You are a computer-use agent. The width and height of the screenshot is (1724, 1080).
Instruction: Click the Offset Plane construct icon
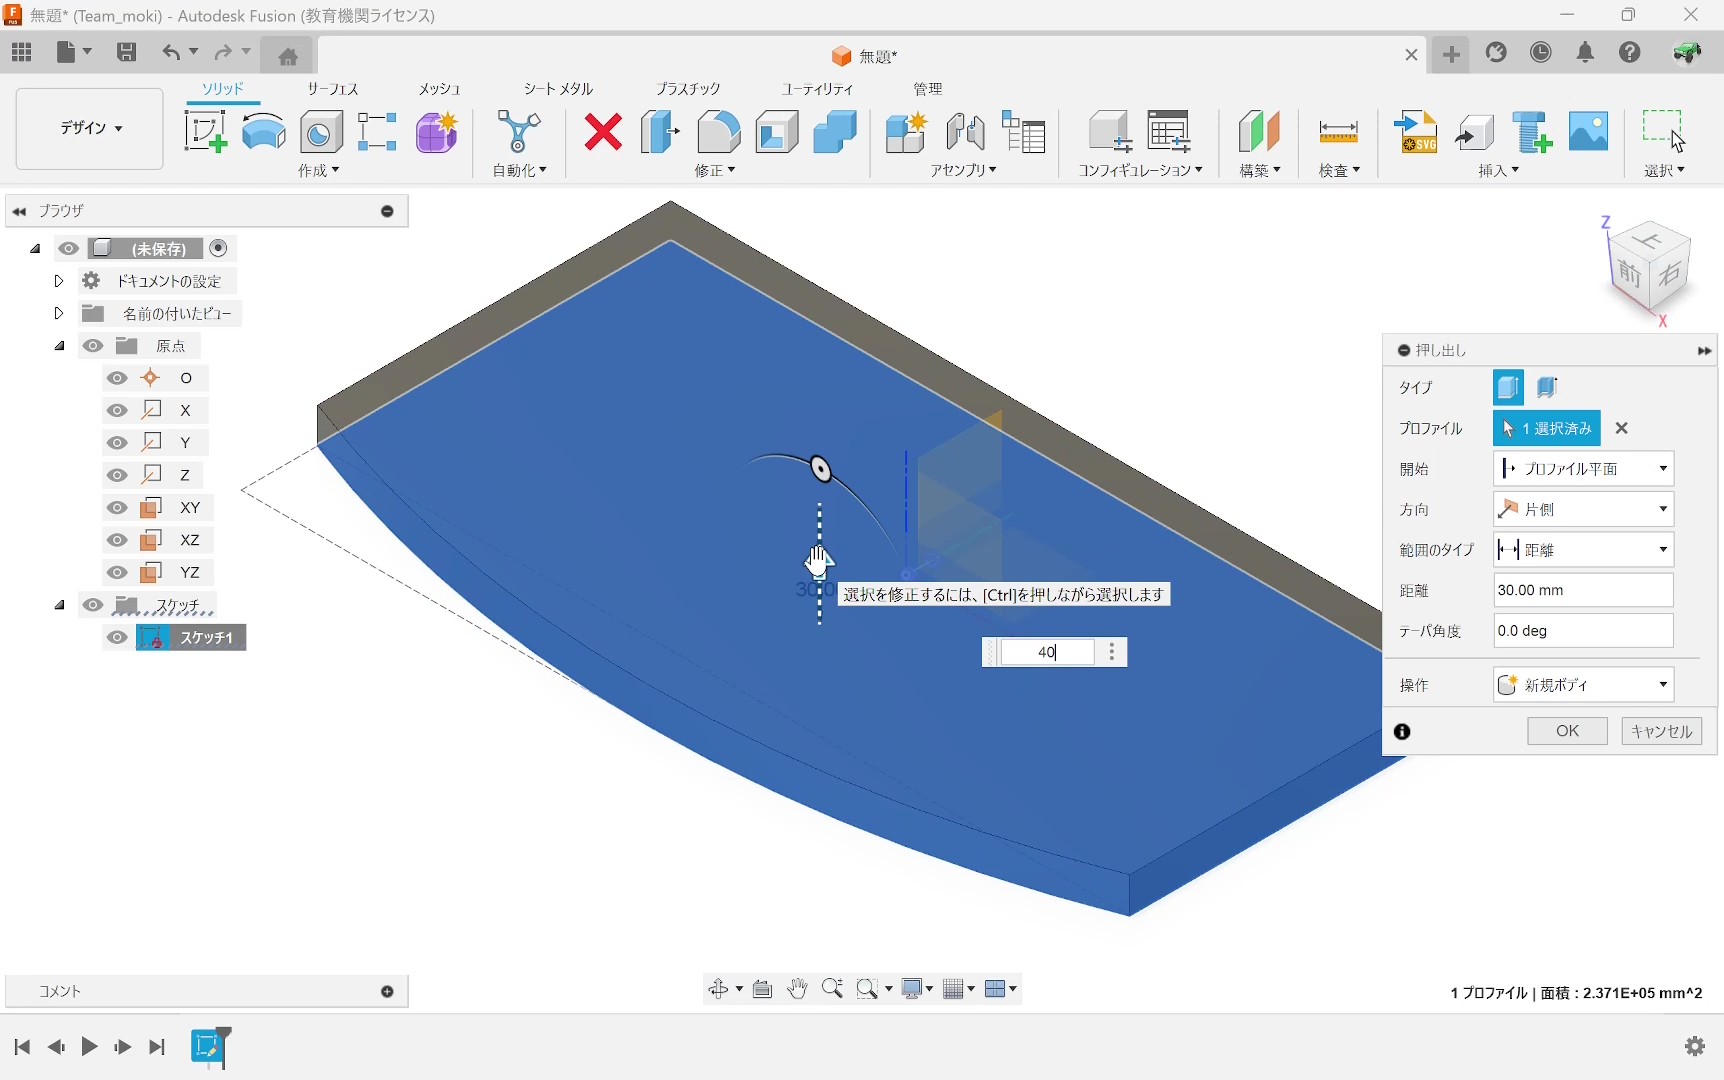point(1259,132)
